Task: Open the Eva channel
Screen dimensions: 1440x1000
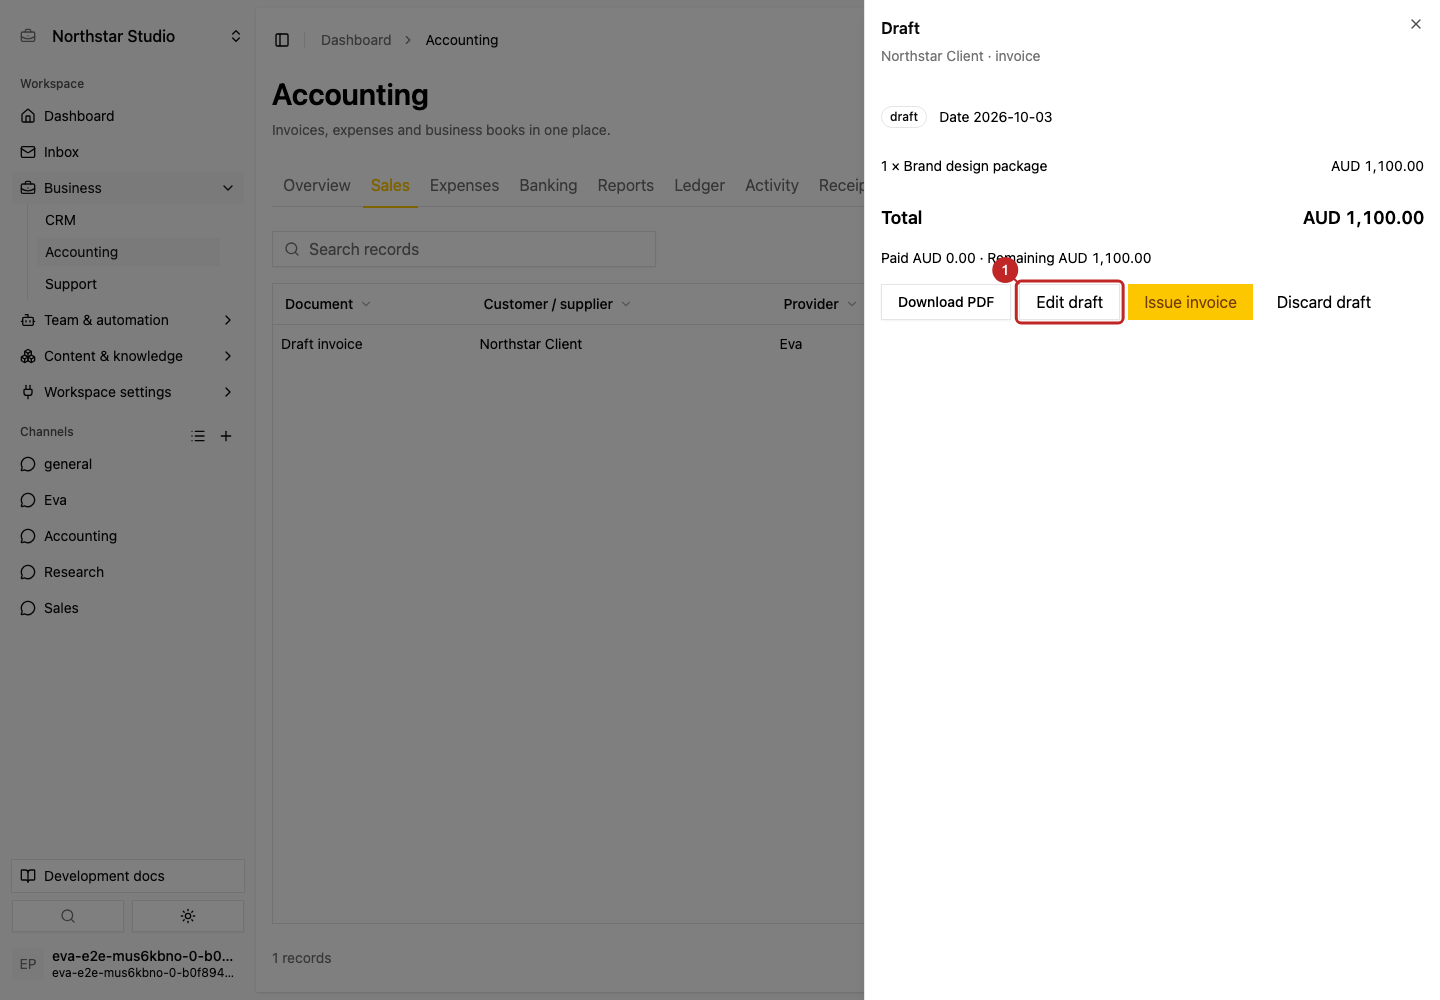Action: coord(128,500)
